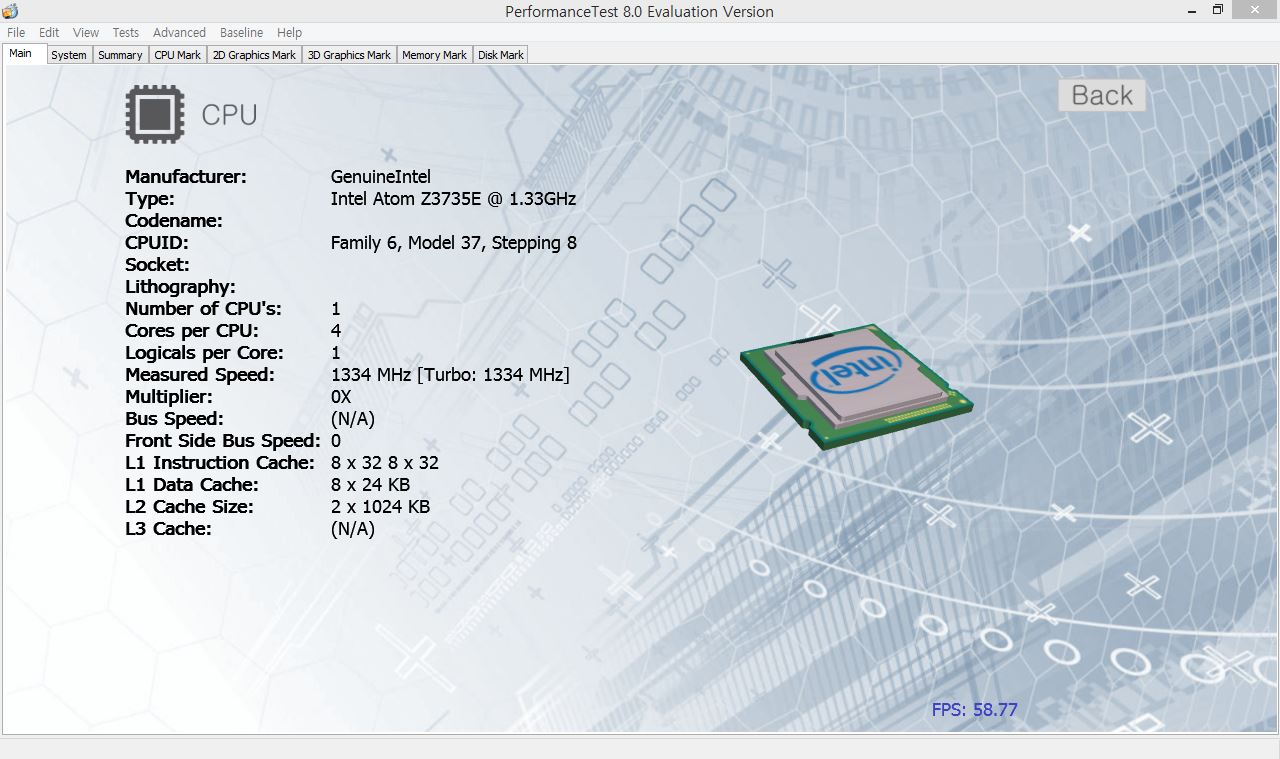Click the FPS: 58.77 readout
The height and width of the screenshot is (759, 1280).
click(974, 710)
